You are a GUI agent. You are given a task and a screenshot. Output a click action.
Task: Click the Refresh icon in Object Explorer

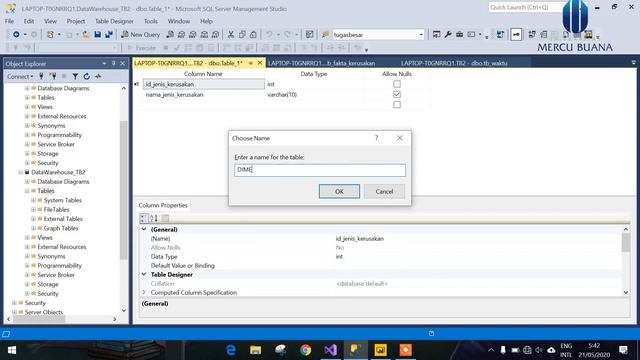pyautogui.click(x=87, y=76)
